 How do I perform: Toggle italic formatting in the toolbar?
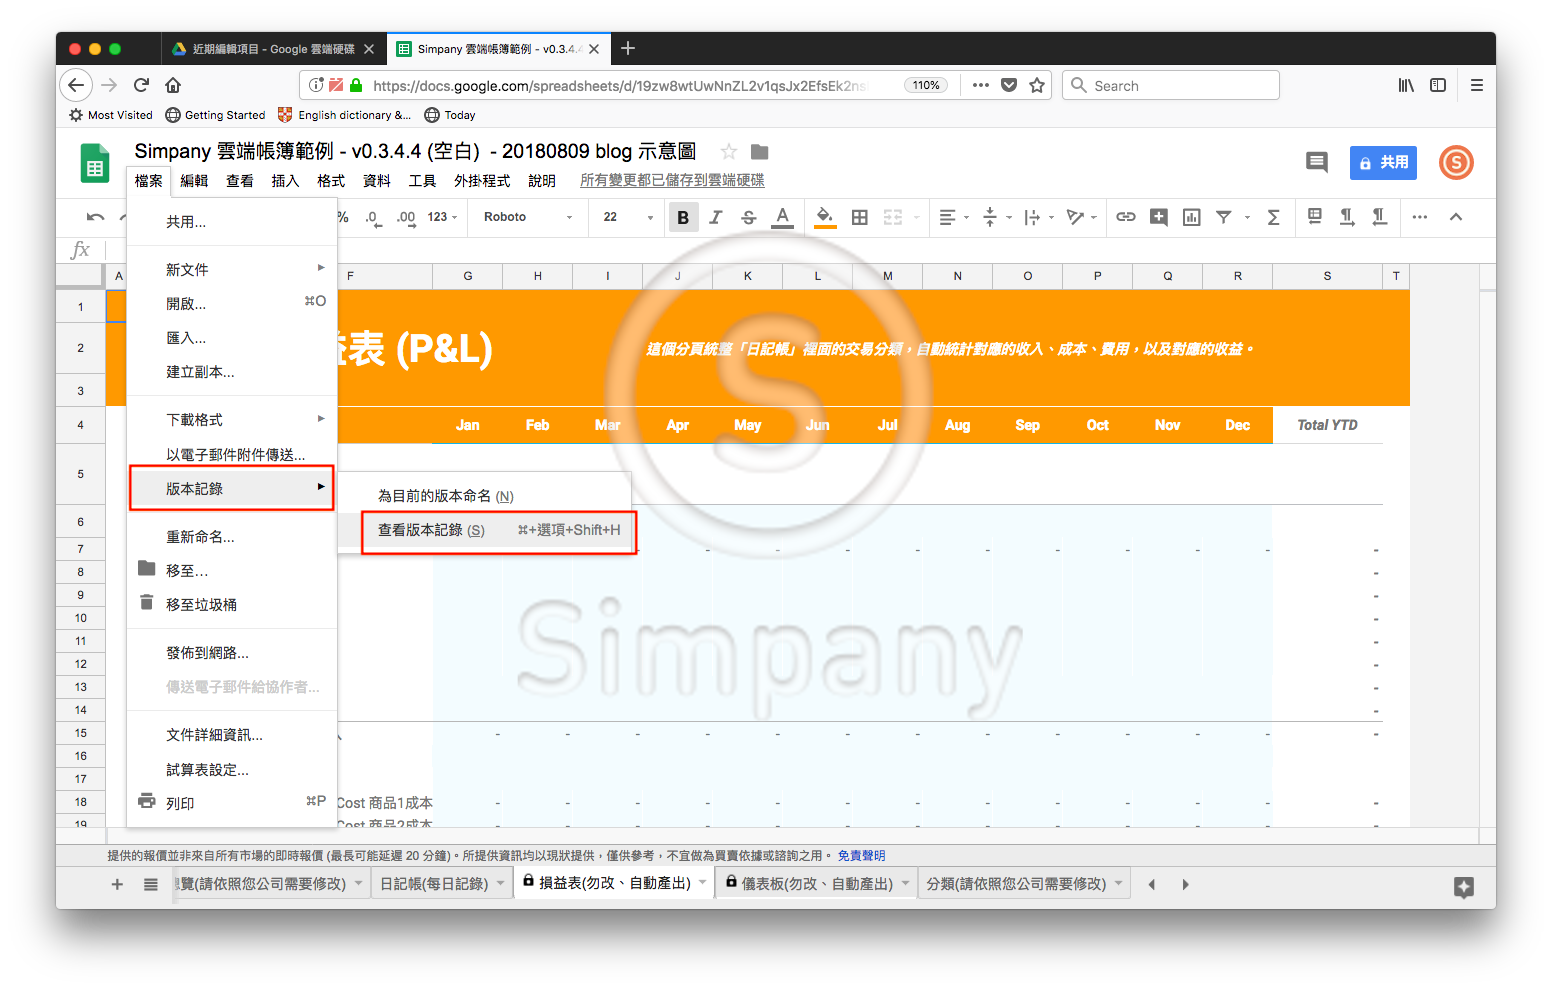(x=716, y=217)
